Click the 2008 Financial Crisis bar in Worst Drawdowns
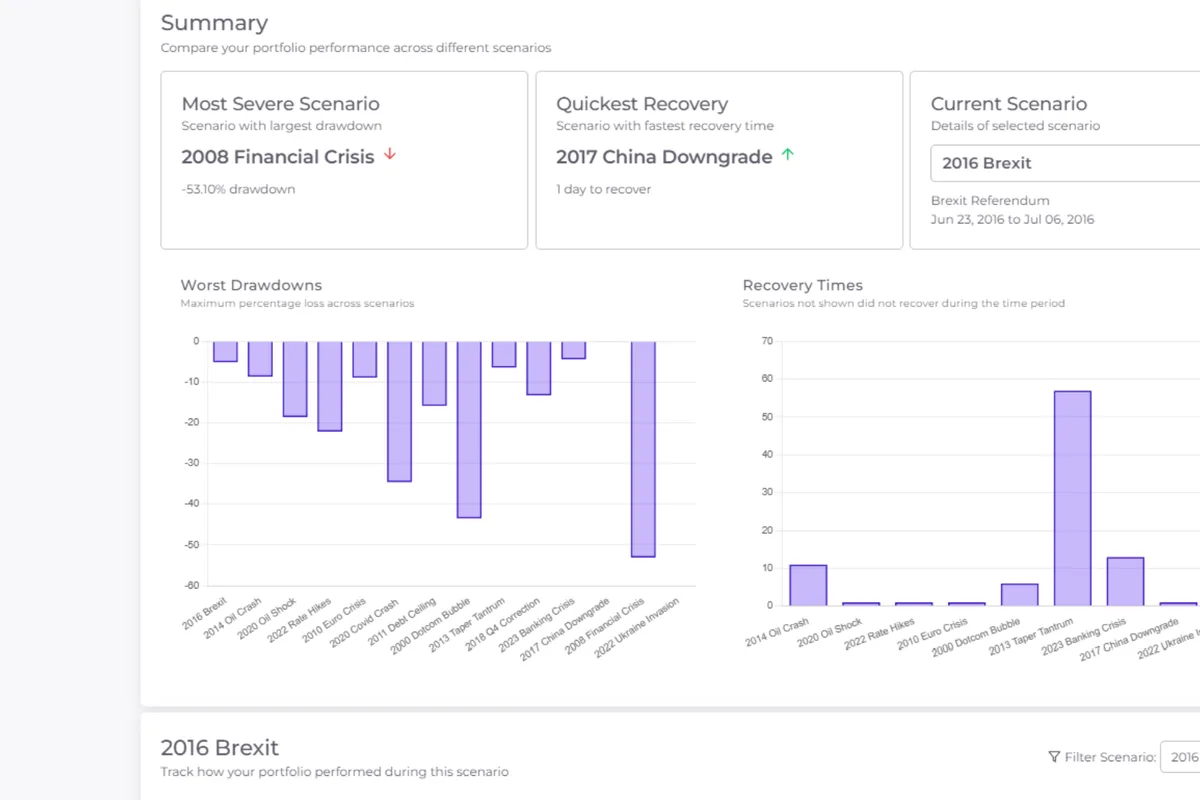This screenshot has height=800, width=1200. point(643,448)
